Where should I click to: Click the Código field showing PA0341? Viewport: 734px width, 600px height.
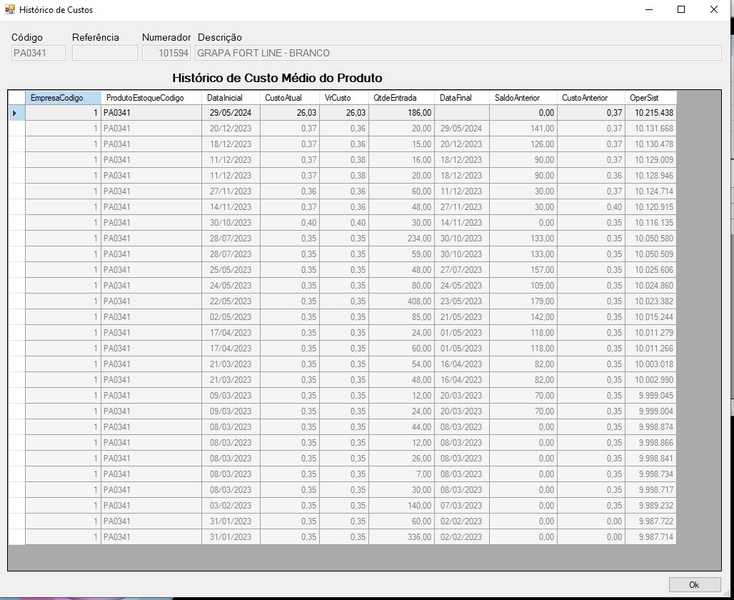(x=38, y=53)
